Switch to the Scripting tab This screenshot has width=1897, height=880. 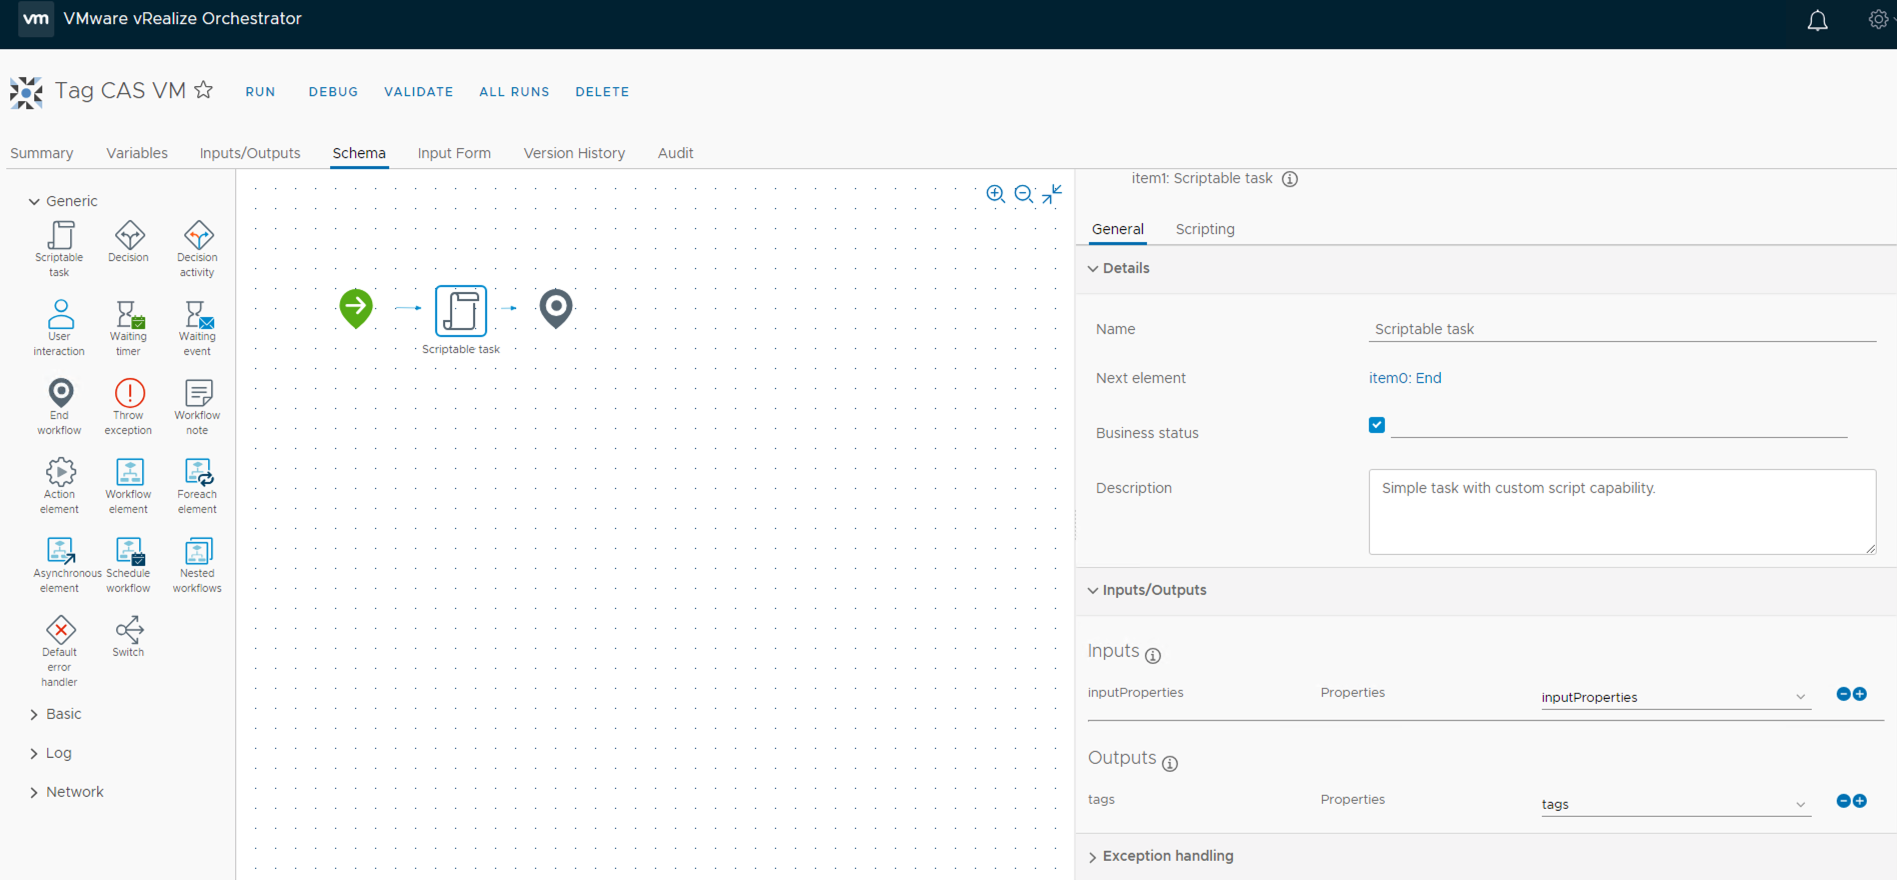[1204, 229]
